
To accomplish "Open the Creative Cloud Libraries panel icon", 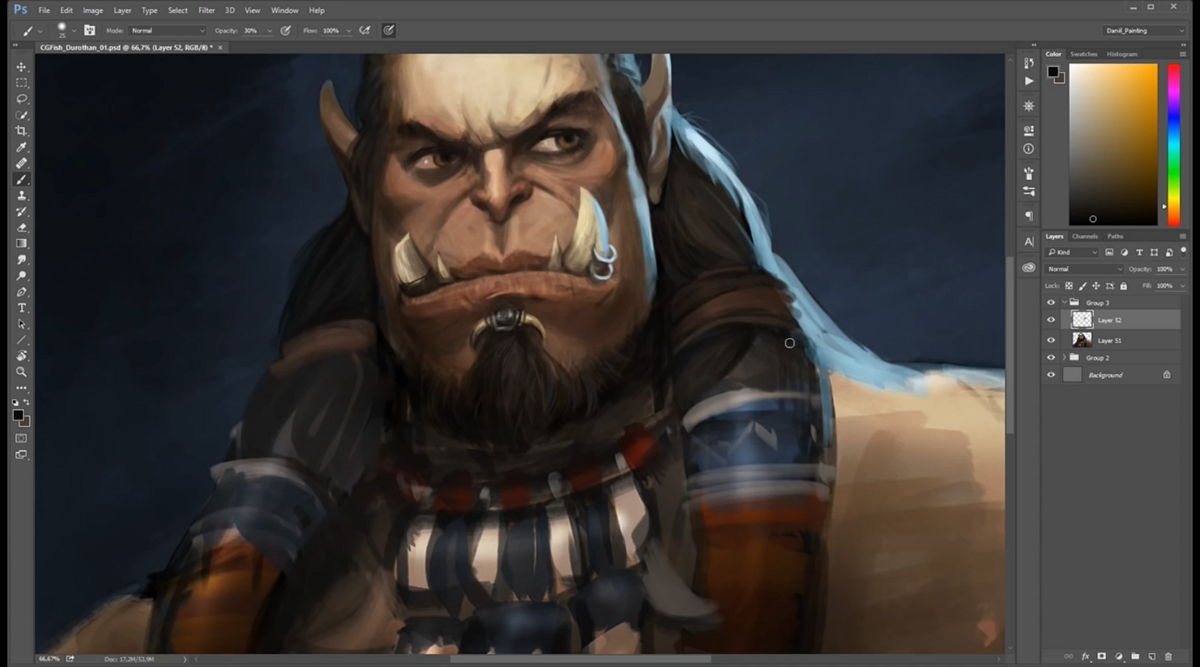I will click(1029, 267).
